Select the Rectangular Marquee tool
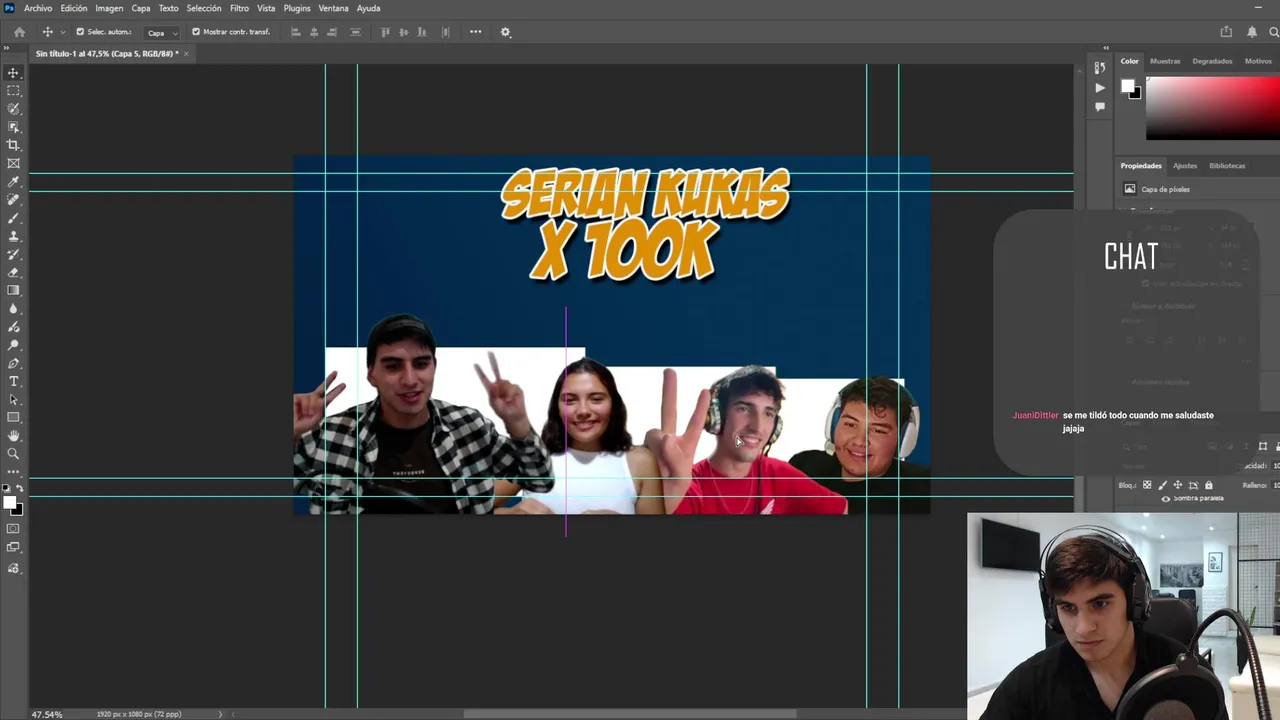 click(13, 91)
